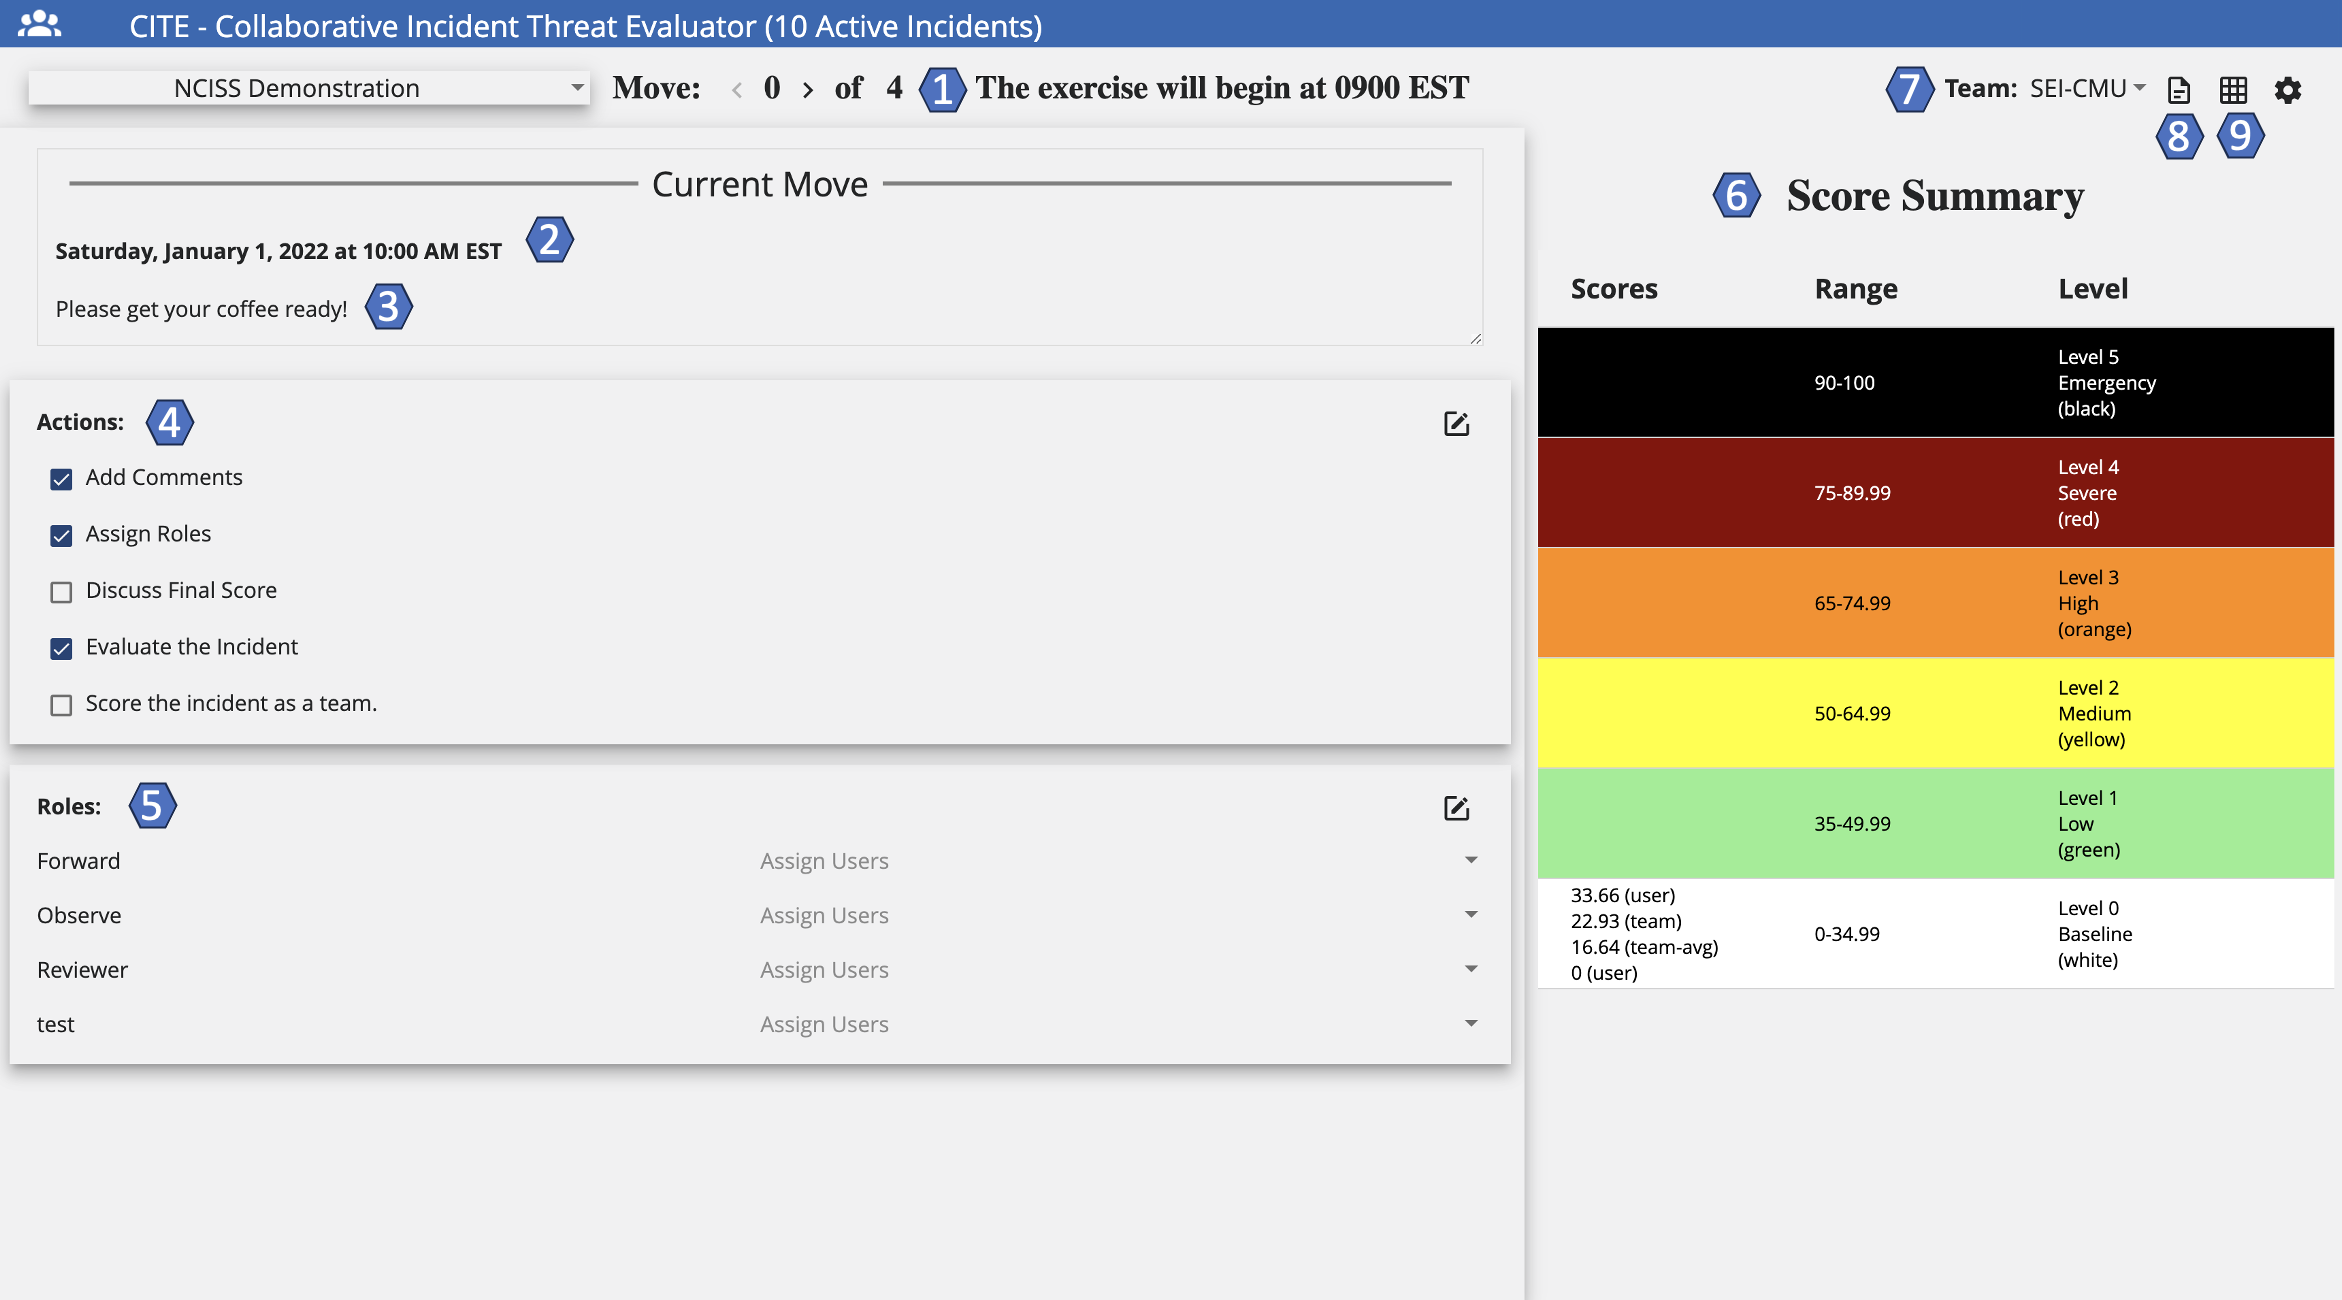
Task: Click the edit pencil on the Actions panel
Action: click(x=1456, y=424)
